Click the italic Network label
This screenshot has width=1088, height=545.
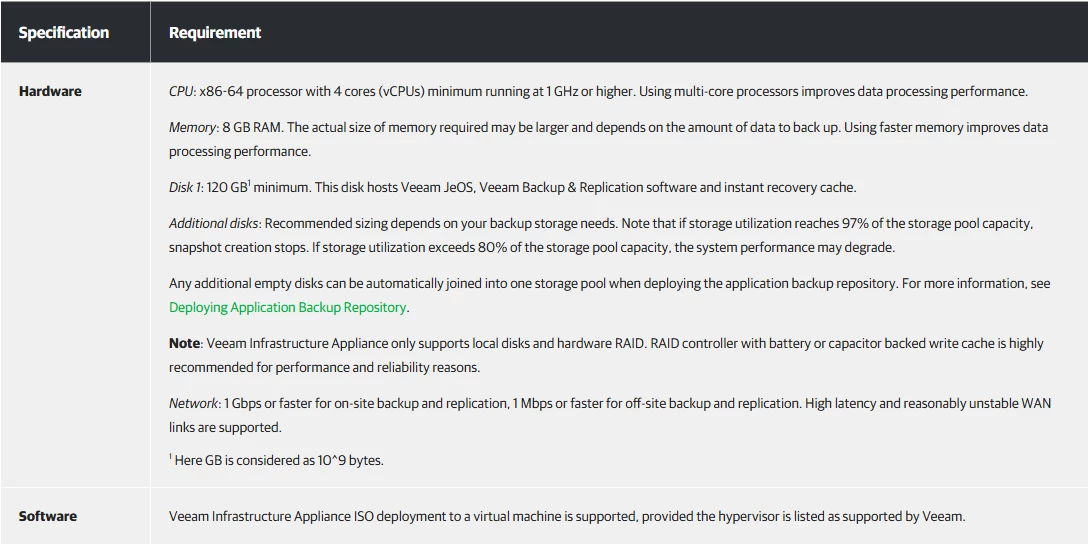tap(194, 403)
